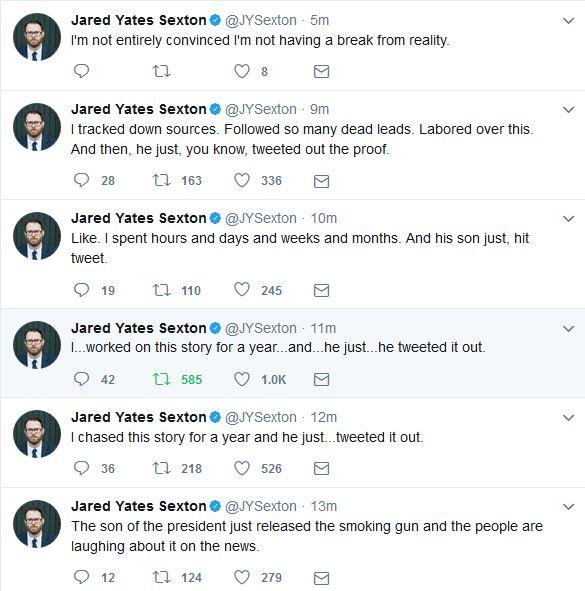Retweet the 'break from reality' tweet
The width and height of the screenshot is (585, 591).
tap(162, 71)
